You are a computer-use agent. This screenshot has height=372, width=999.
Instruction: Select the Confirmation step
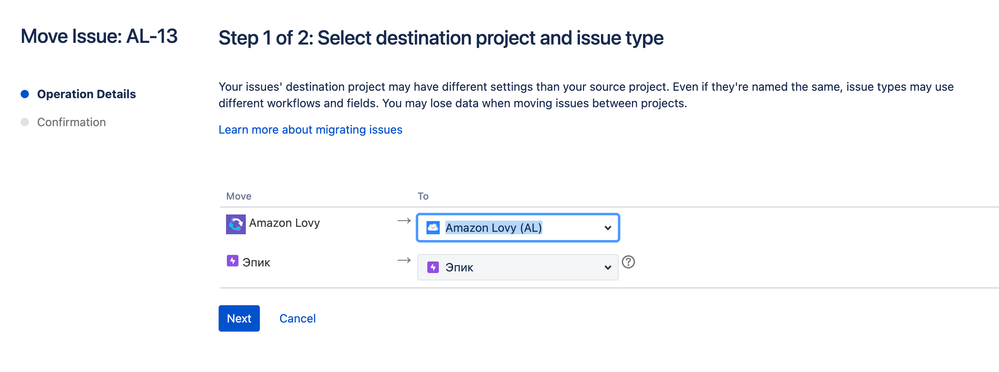(71, 122)
